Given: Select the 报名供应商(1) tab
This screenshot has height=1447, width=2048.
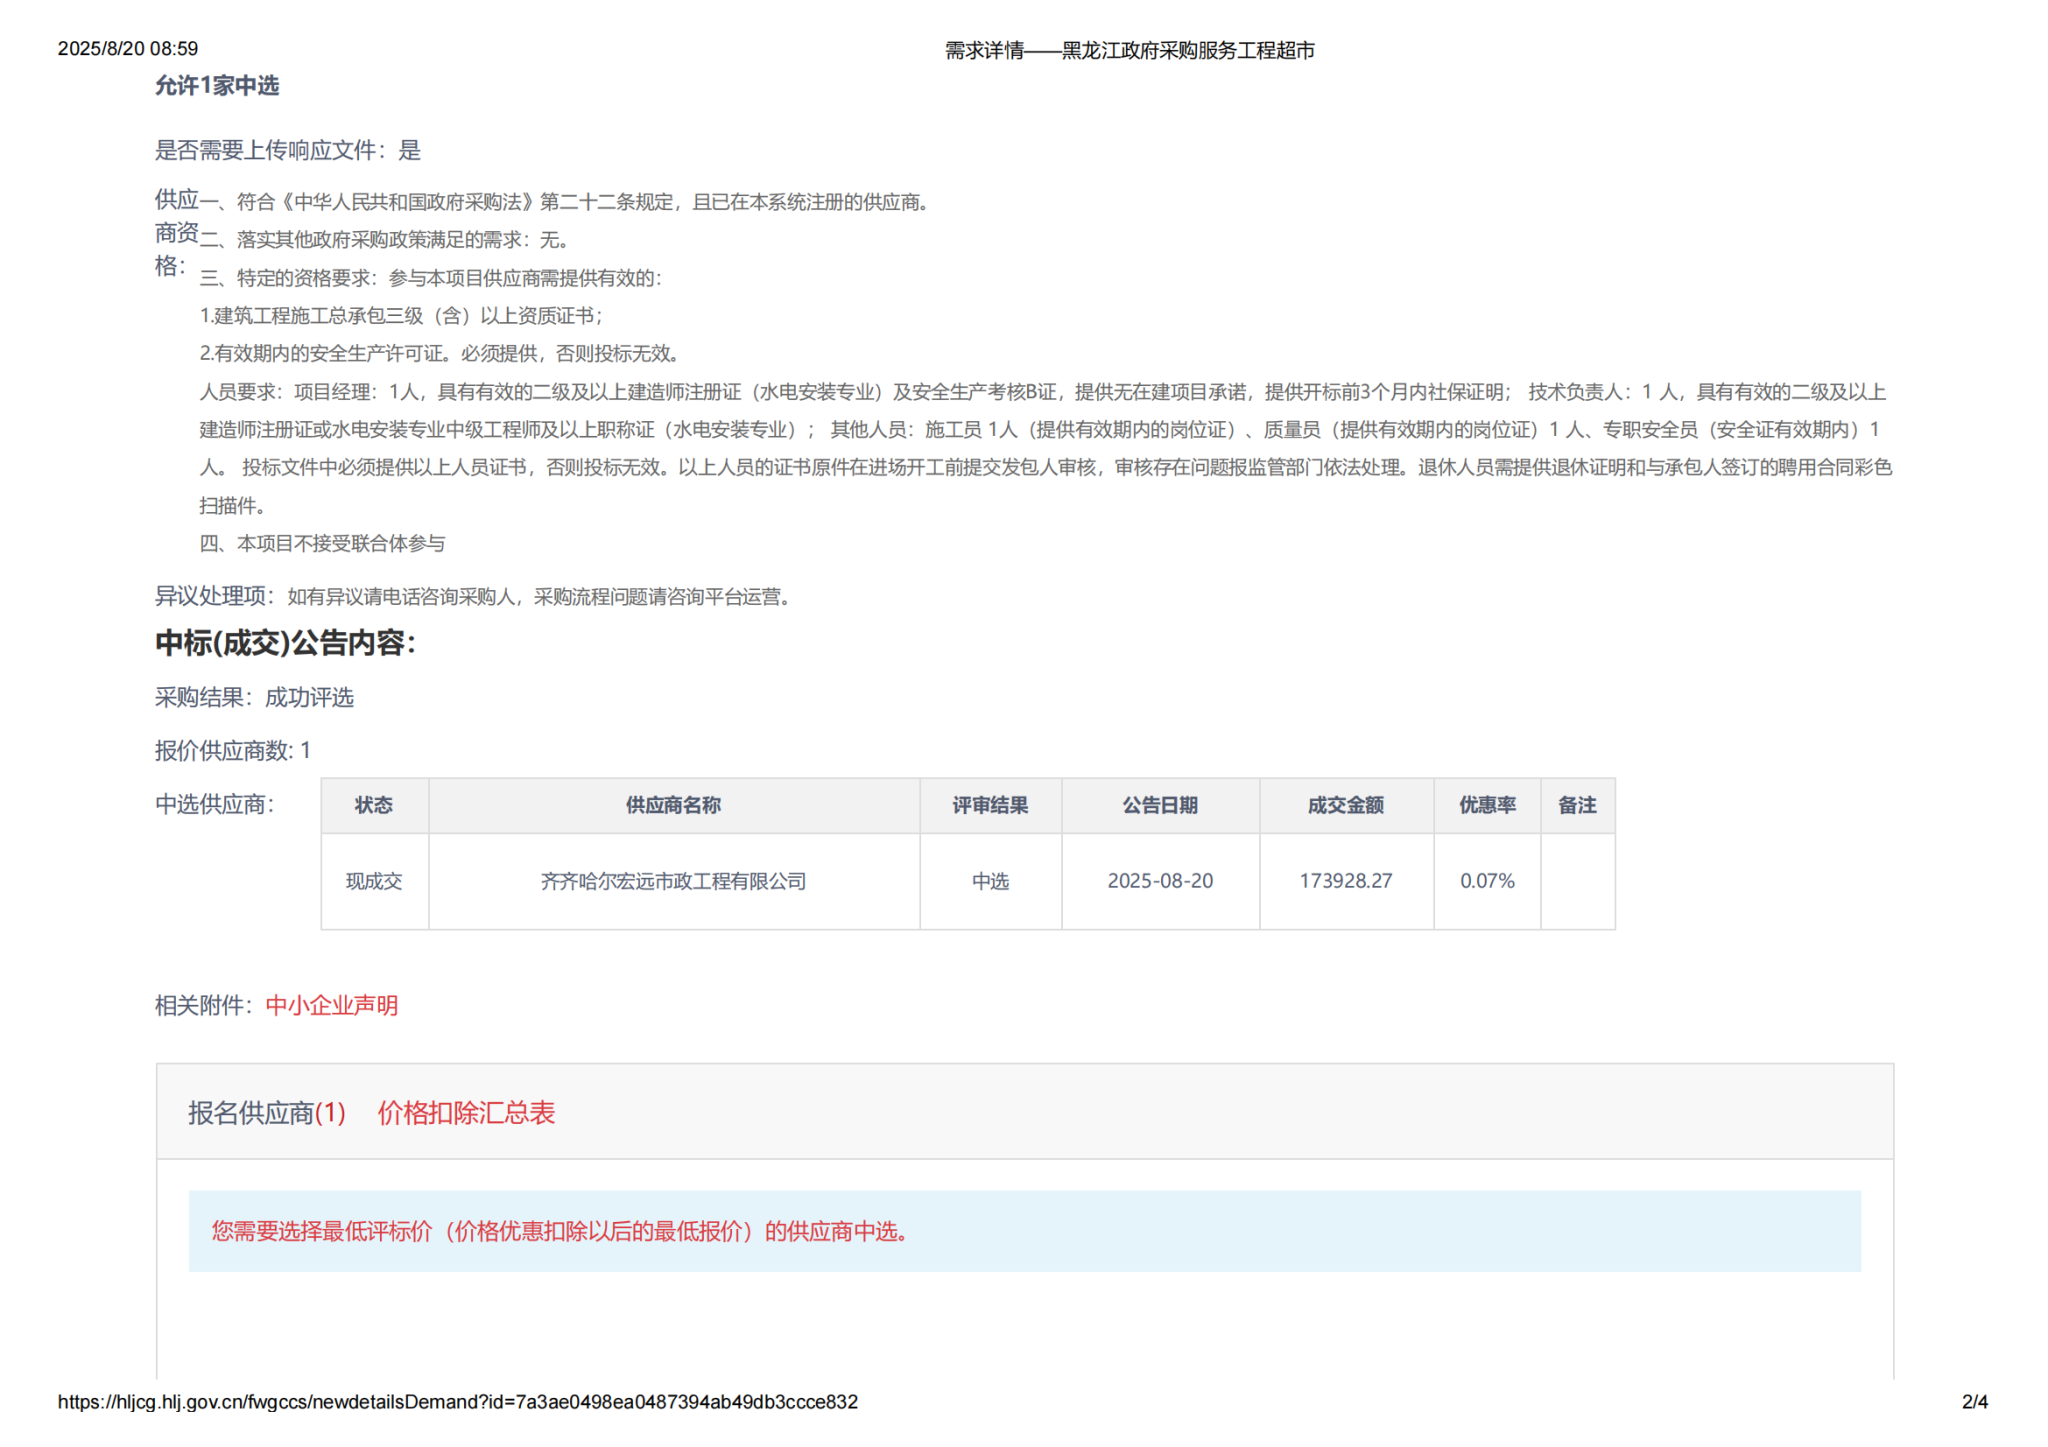Looking at the screenshot, I should tap(266, 1113).
